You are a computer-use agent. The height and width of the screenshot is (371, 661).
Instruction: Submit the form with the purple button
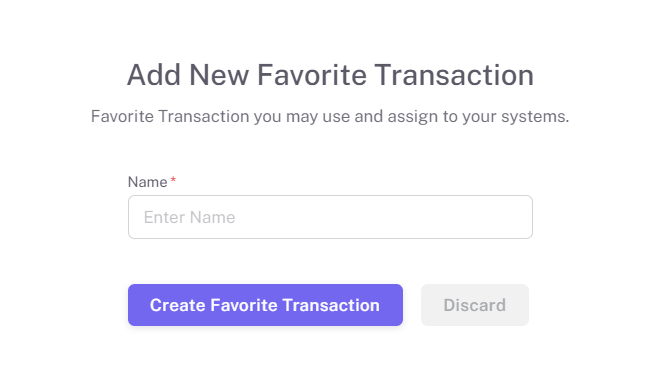coord(265,305)
